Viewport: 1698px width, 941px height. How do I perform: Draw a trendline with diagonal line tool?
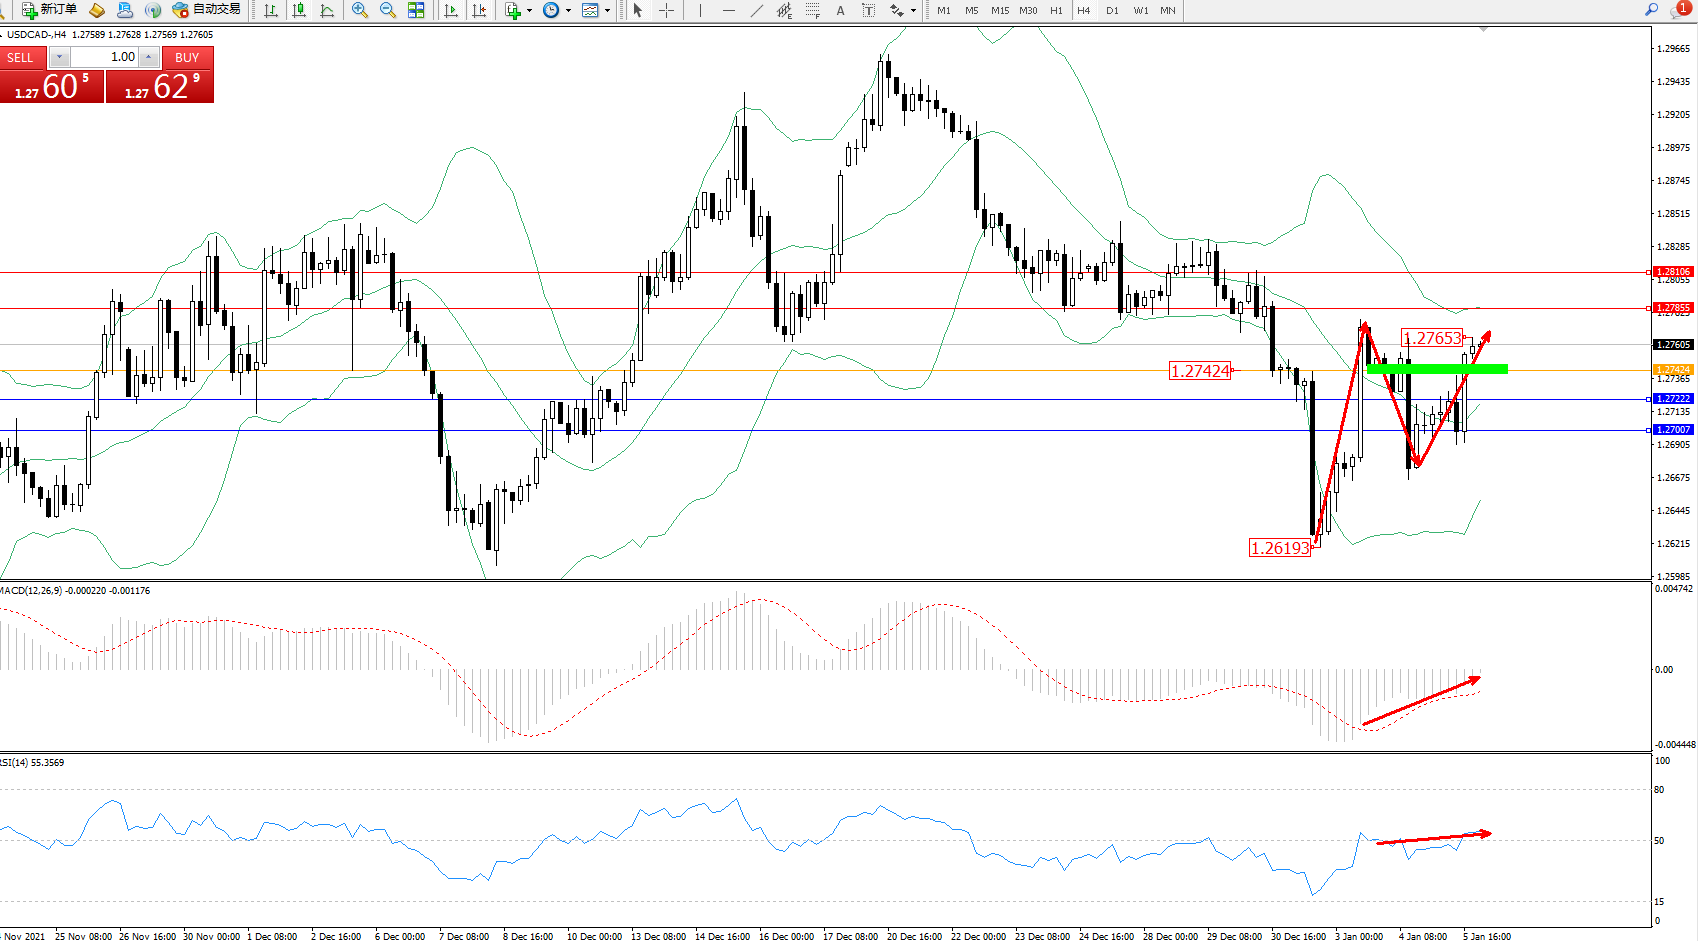coord(757,10)
